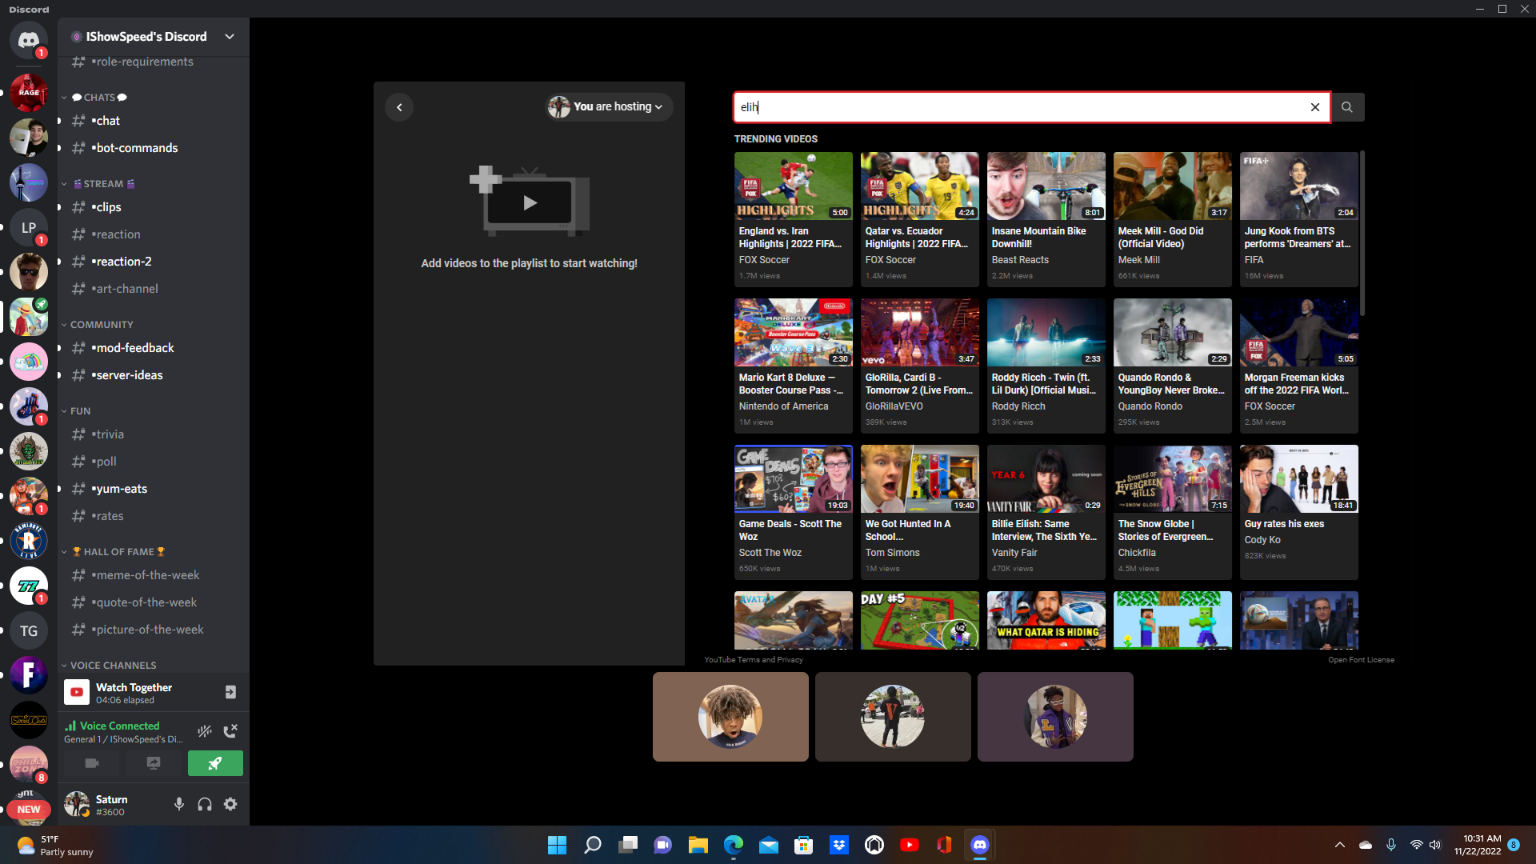This screenshot has height=864, width=1536.
Task: Toggle noise suppression in voice panel
Action: click(204, 731)
